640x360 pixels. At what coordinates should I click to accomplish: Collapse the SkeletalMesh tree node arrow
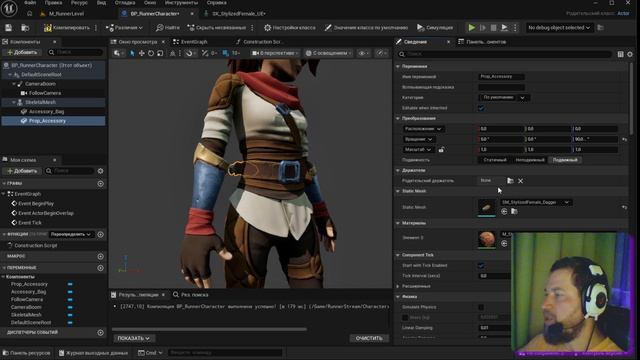14,102
